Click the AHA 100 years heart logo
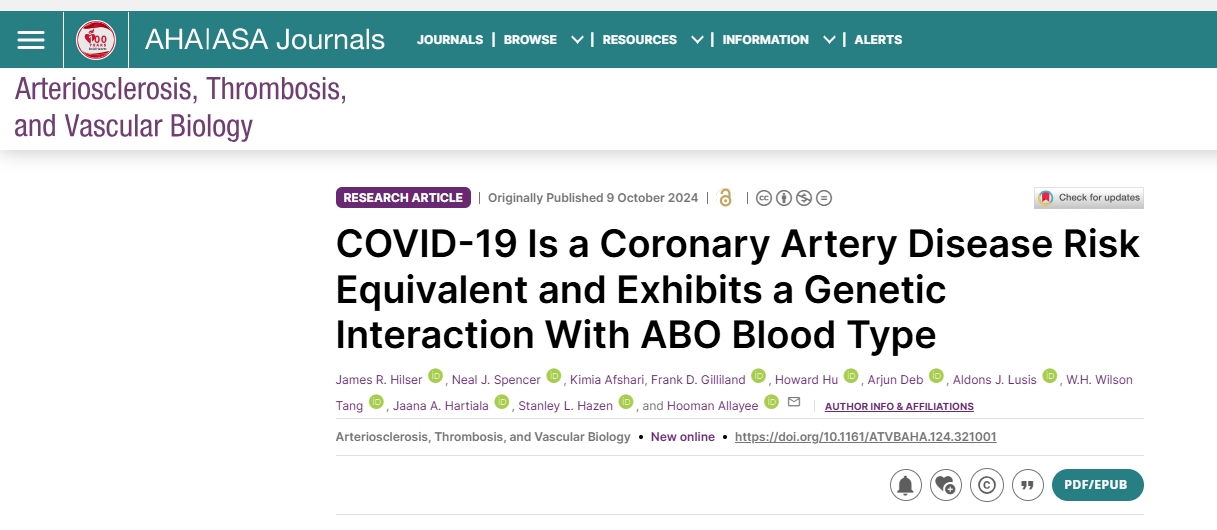The image size is (1217, 530). (x=96, y=40)
